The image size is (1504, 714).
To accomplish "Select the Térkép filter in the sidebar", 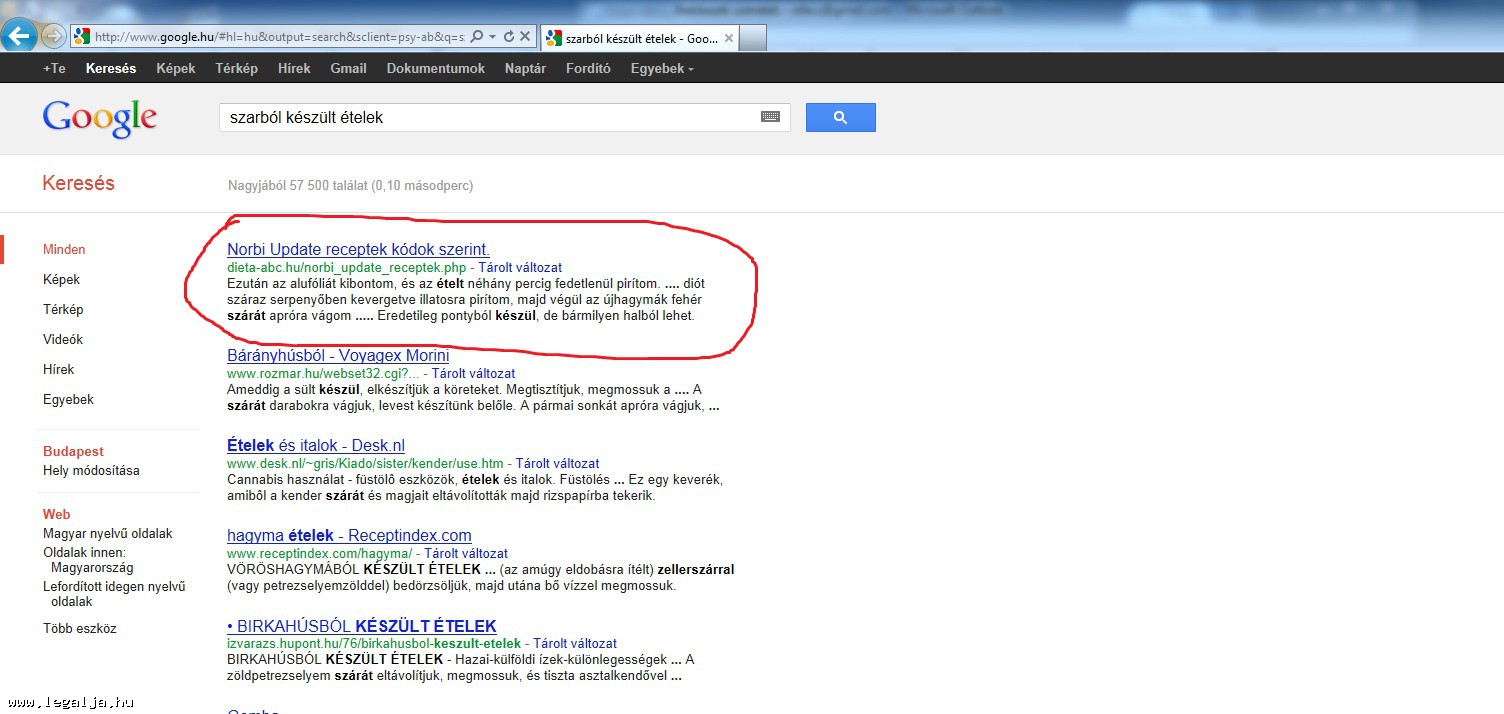I will click(x=63, y=309).
